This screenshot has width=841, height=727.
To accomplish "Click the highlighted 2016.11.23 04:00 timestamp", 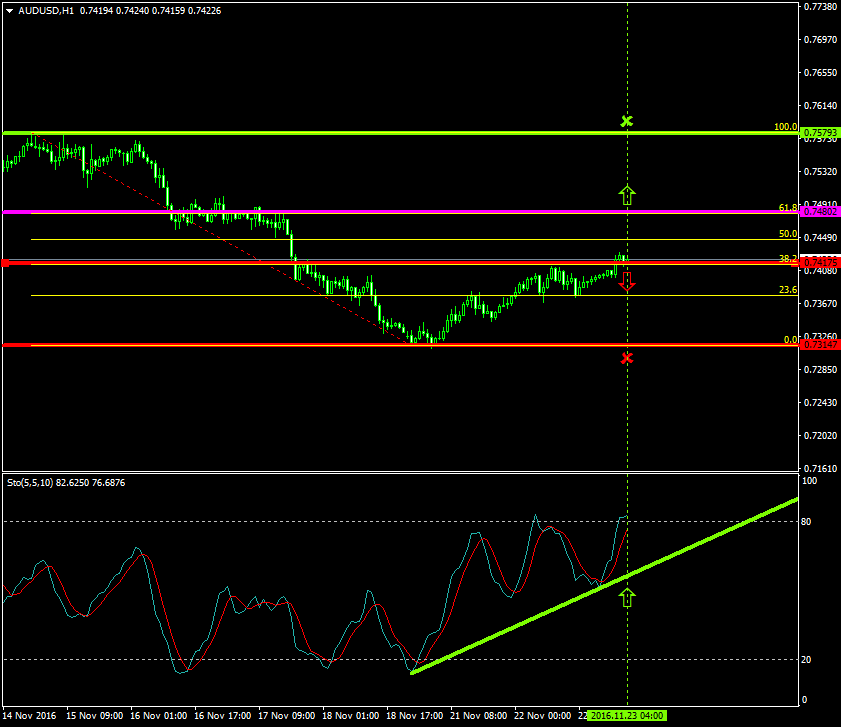I will pos(628,715).
